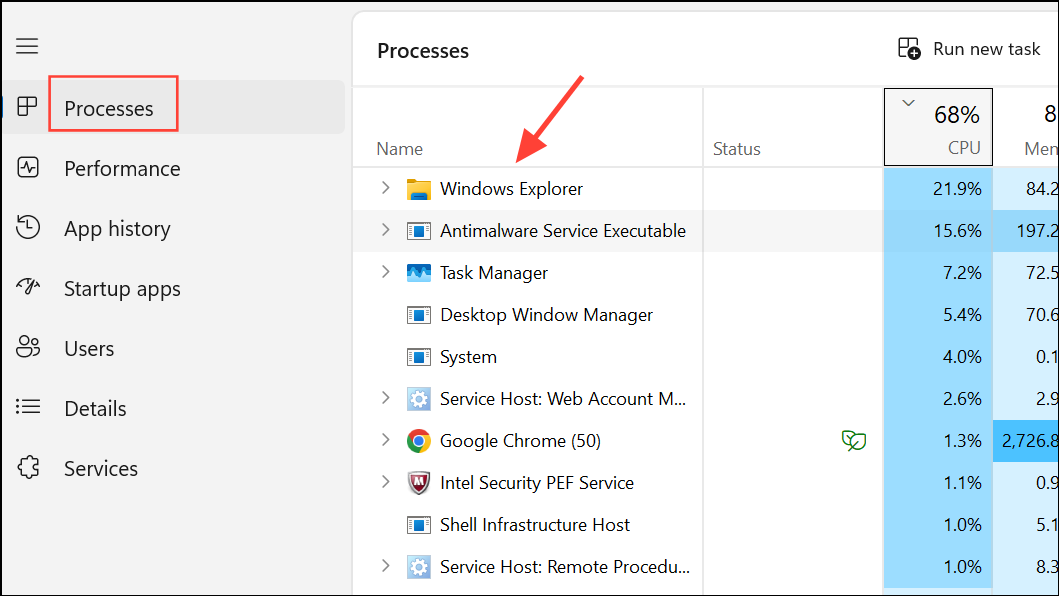Screen dimensions: 1059x596
Task: Sort by the Status column header
Action: [737, 149]
